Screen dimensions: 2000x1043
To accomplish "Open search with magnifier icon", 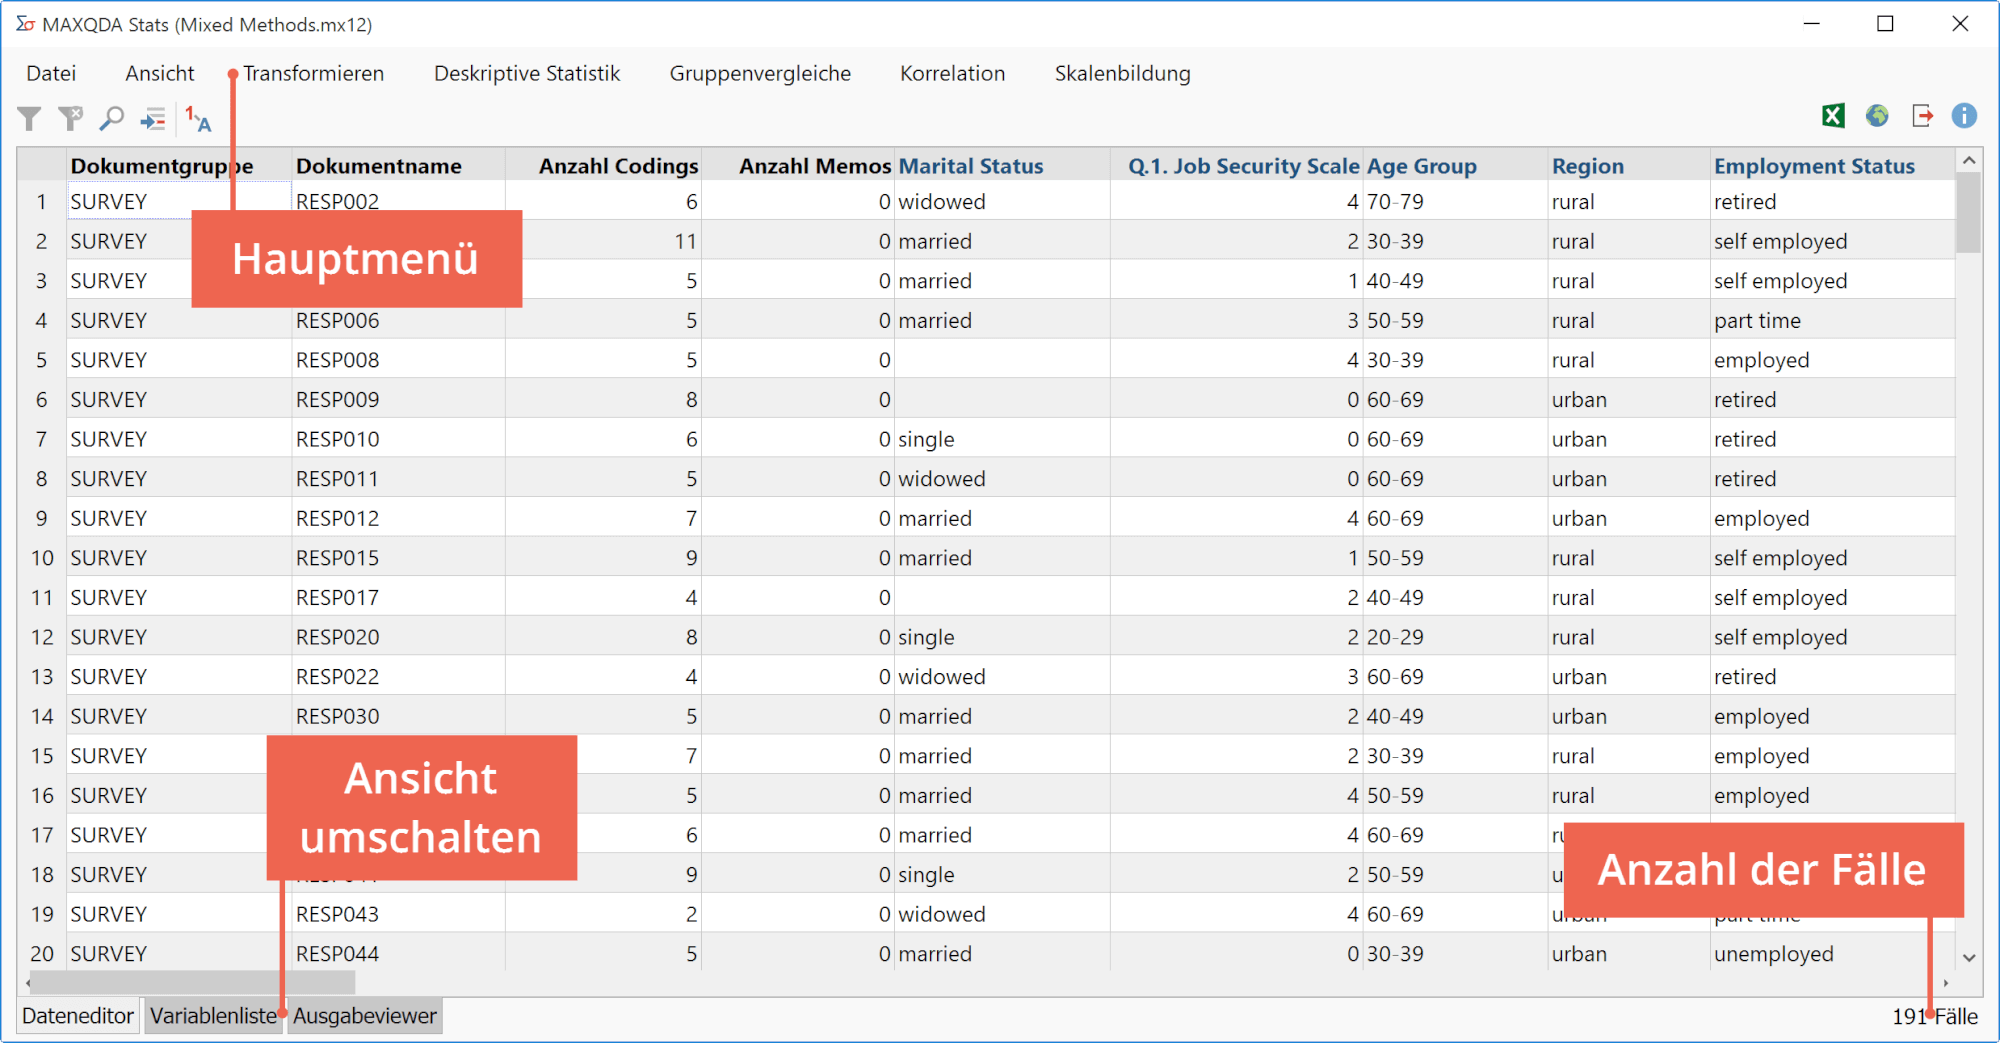I will click(111, 119).
